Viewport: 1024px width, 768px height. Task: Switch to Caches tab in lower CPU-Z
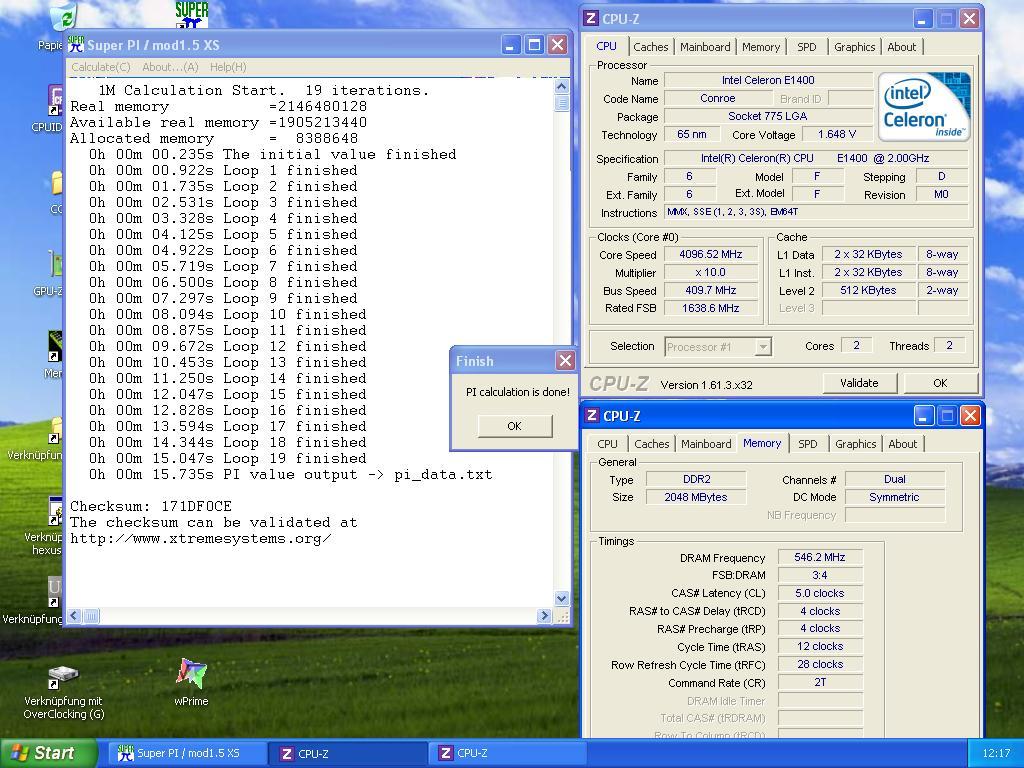click(x=652, y=444)
